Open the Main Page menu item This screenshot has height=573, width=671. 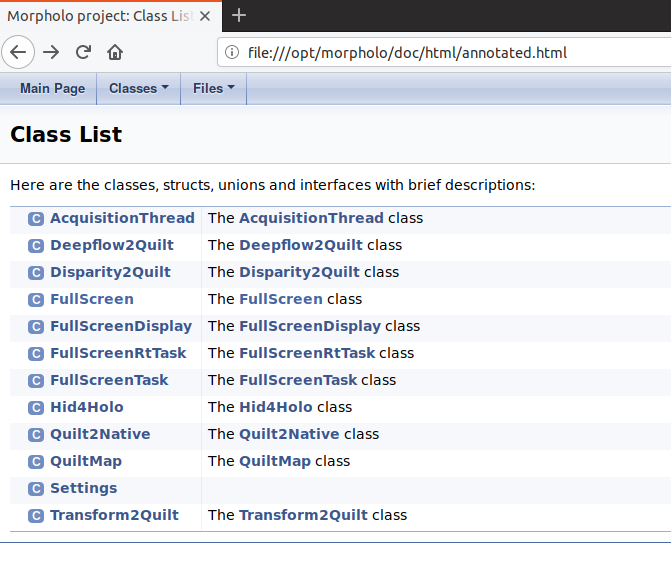pyautogui.click(x=53, y=88)
